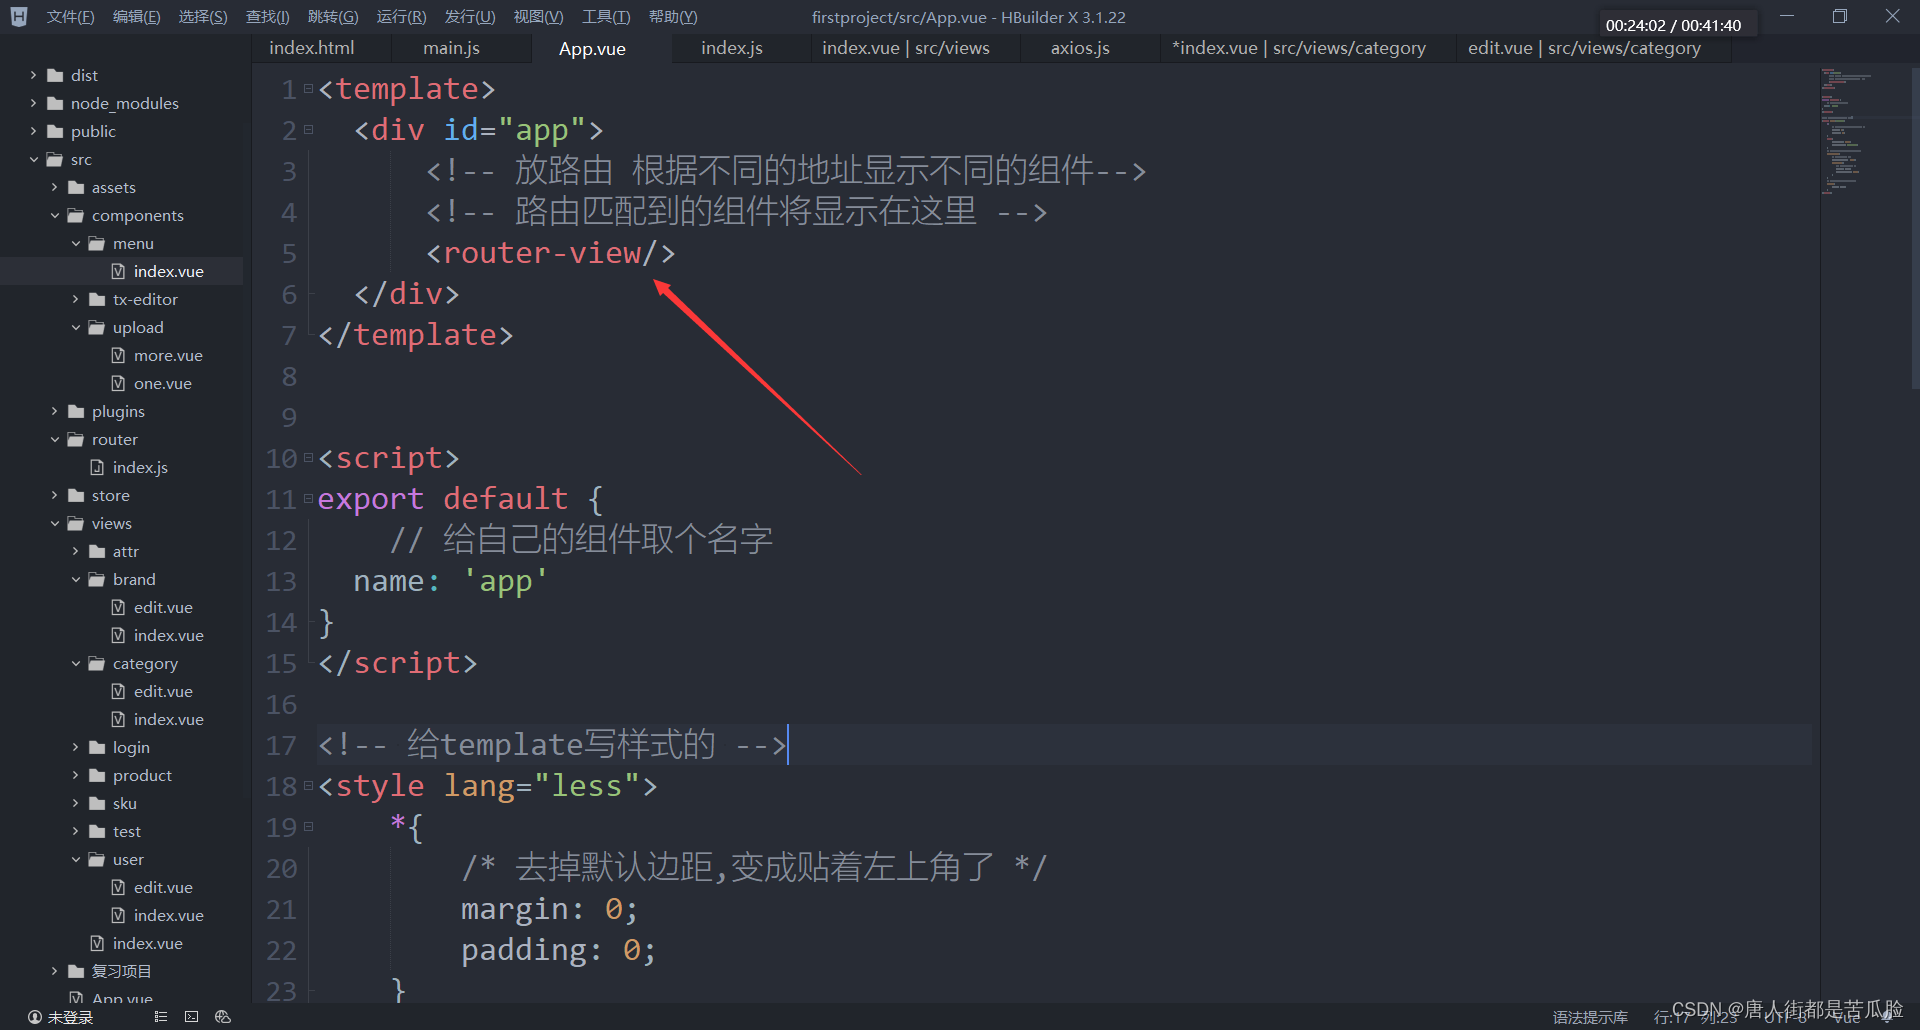This screenshot has height=1030, width=1920.
Task: Switch to index.vue src/views tab
Action: point(906,48)
